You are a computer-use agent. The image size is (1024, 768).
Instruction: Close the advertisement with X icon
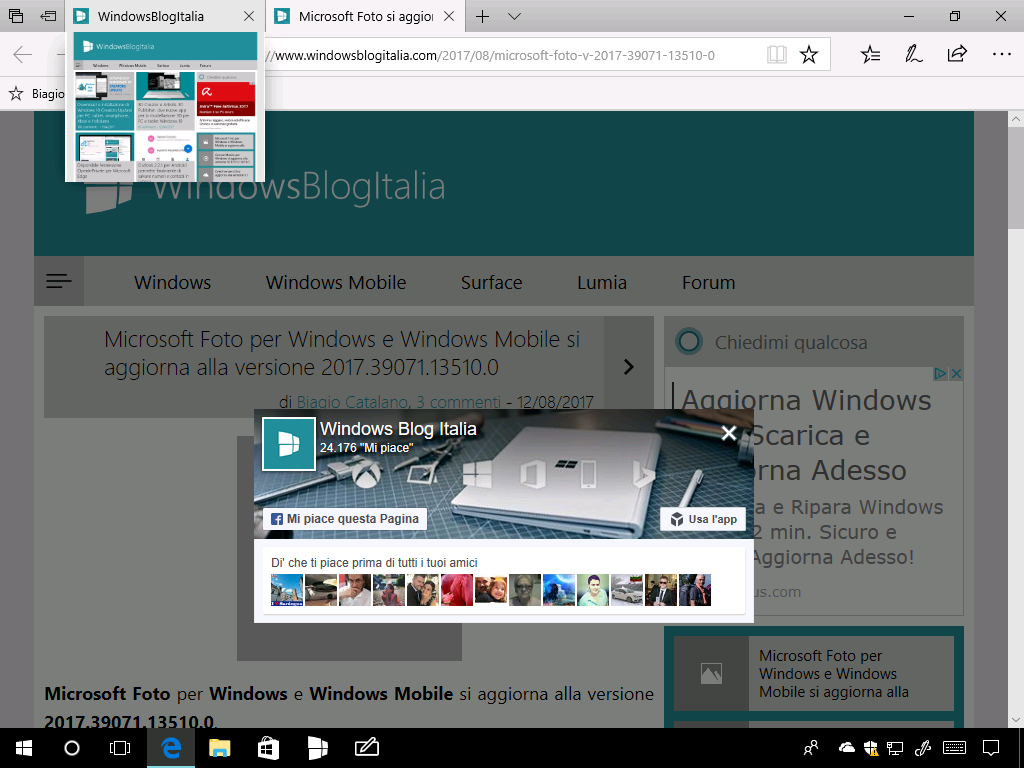pyautogui.click(x=955, y=374)
